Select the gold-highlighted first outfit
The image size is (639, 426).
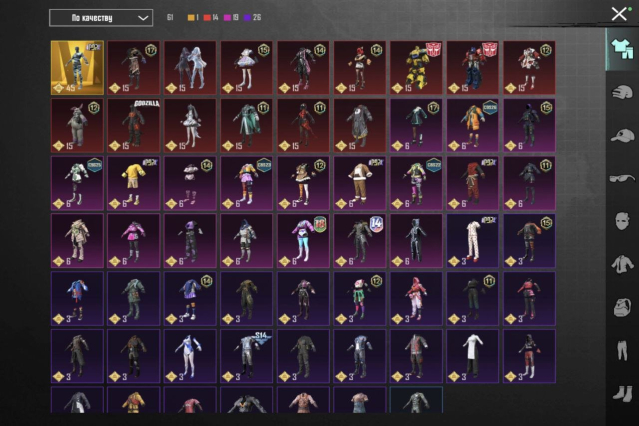(x=77, y=67)
